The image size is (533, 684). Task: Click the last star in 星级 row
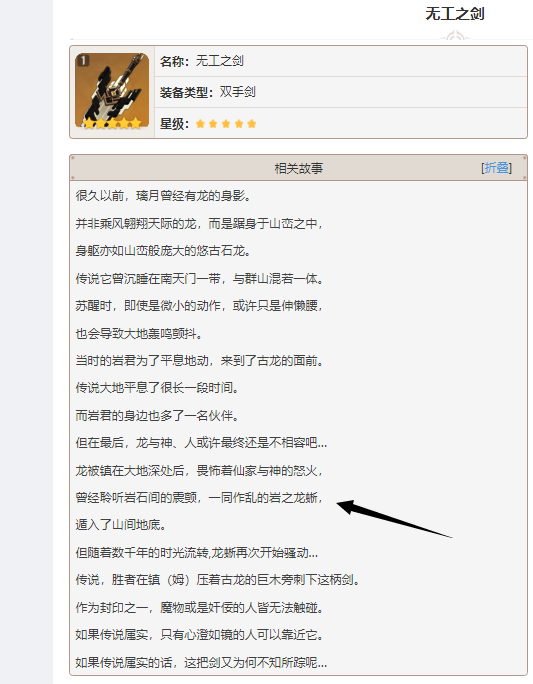(x=252, y=124)
